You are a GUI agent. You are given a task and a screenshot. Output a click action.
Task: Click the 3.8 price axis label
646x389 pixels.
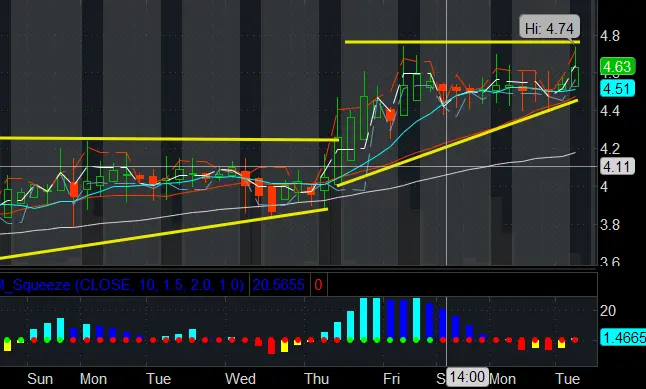click(x=610, y=225)
